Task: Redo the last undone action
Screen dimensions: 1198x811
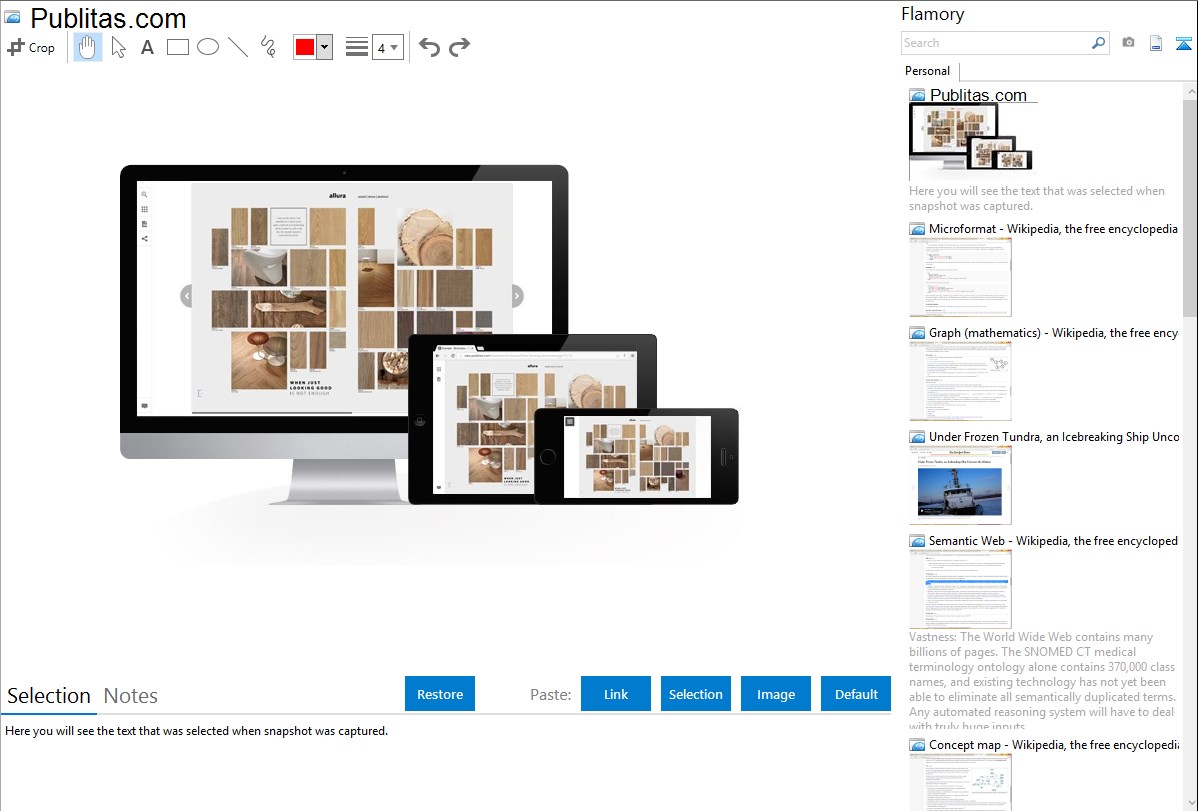Action: click(459, 47)
